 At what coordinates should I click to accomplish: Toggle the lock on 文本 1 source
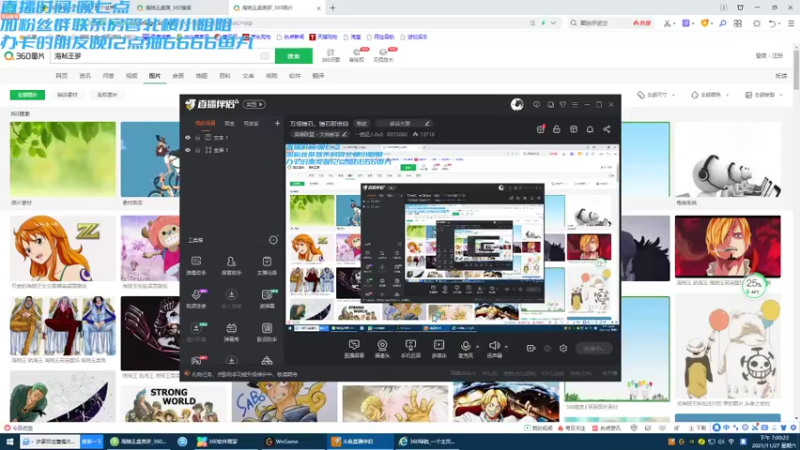pos(197,138)
